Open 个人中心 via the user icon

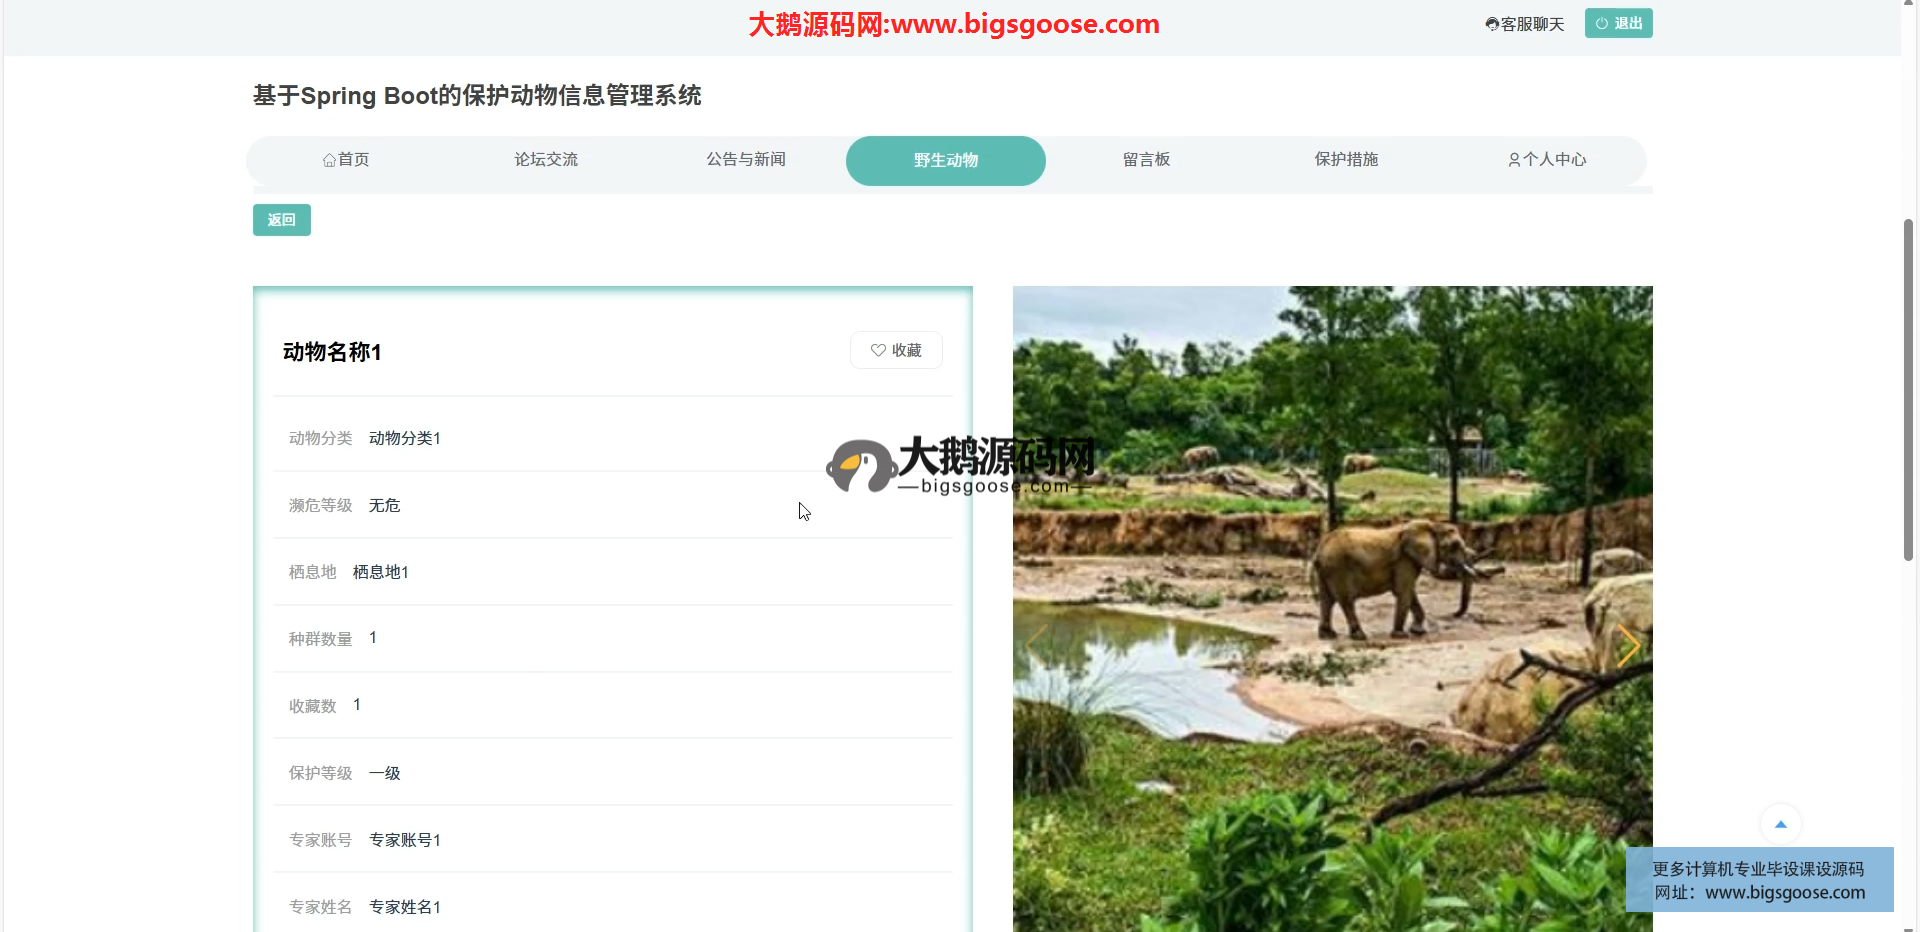(1514, 160)
